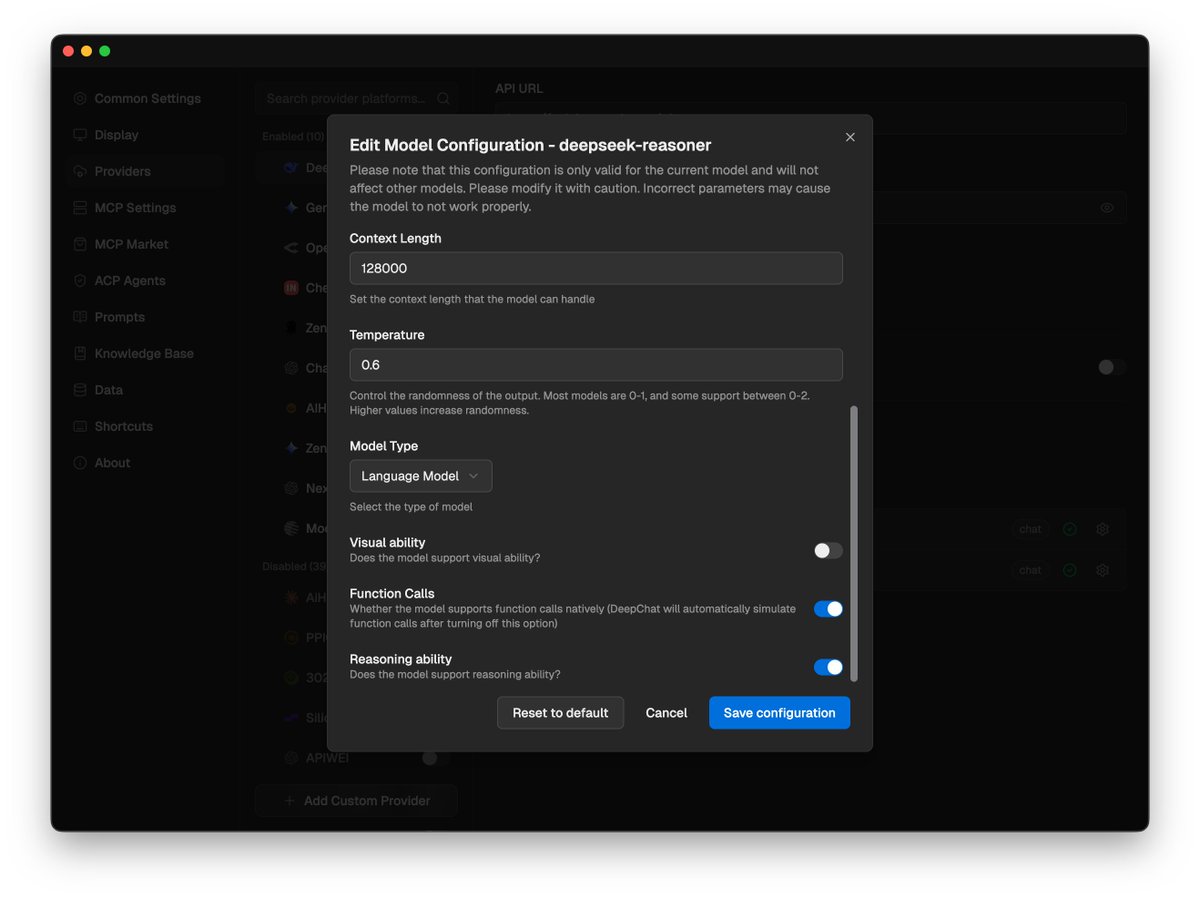Click the blue icon beside 'Dee' provider
Screen dimensions: 1200x899
[291, 168]
